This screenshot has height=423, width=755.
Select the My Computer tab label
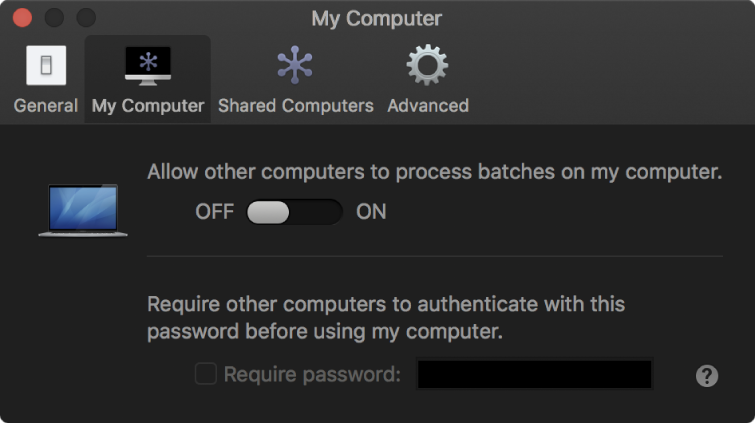148,105
